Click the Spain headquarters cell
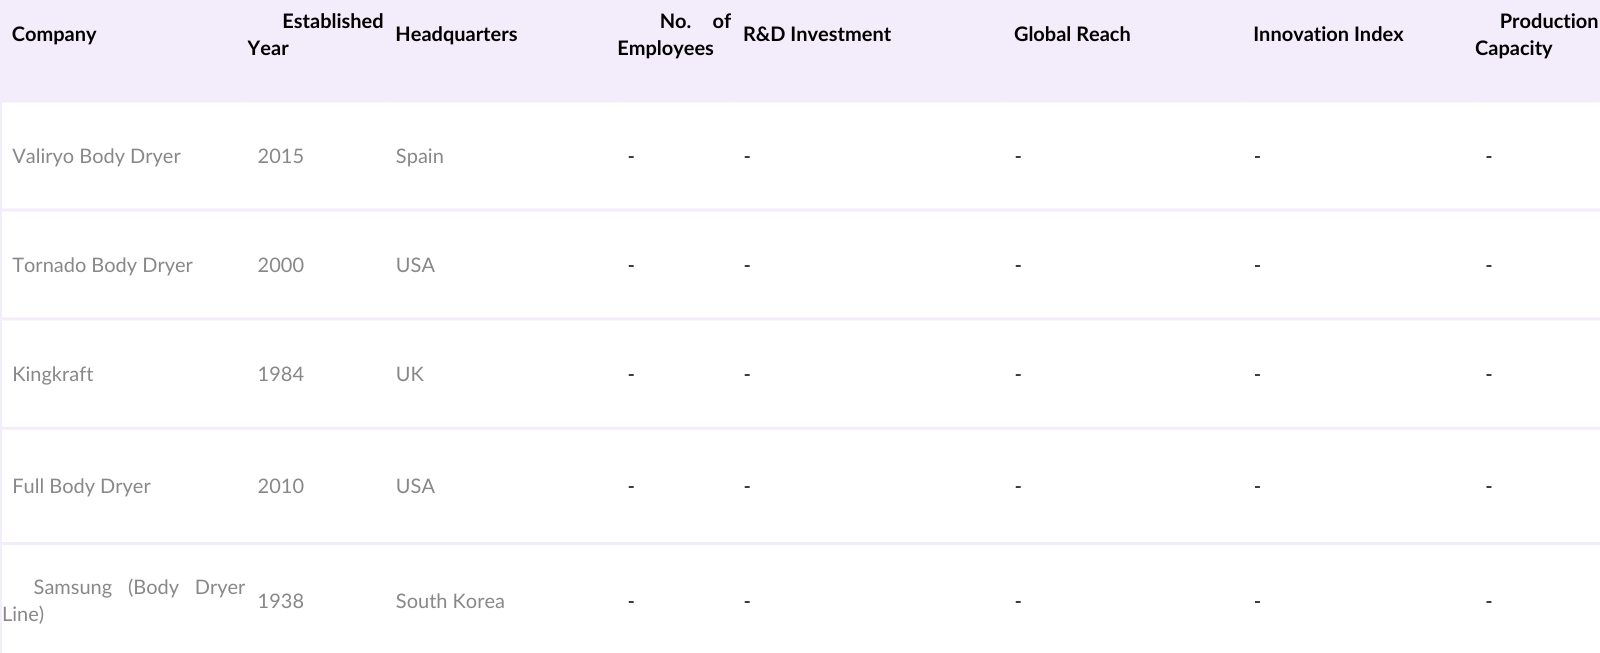Image resolution: width=1600 pixels, height=653 pixels. (419, 156)
